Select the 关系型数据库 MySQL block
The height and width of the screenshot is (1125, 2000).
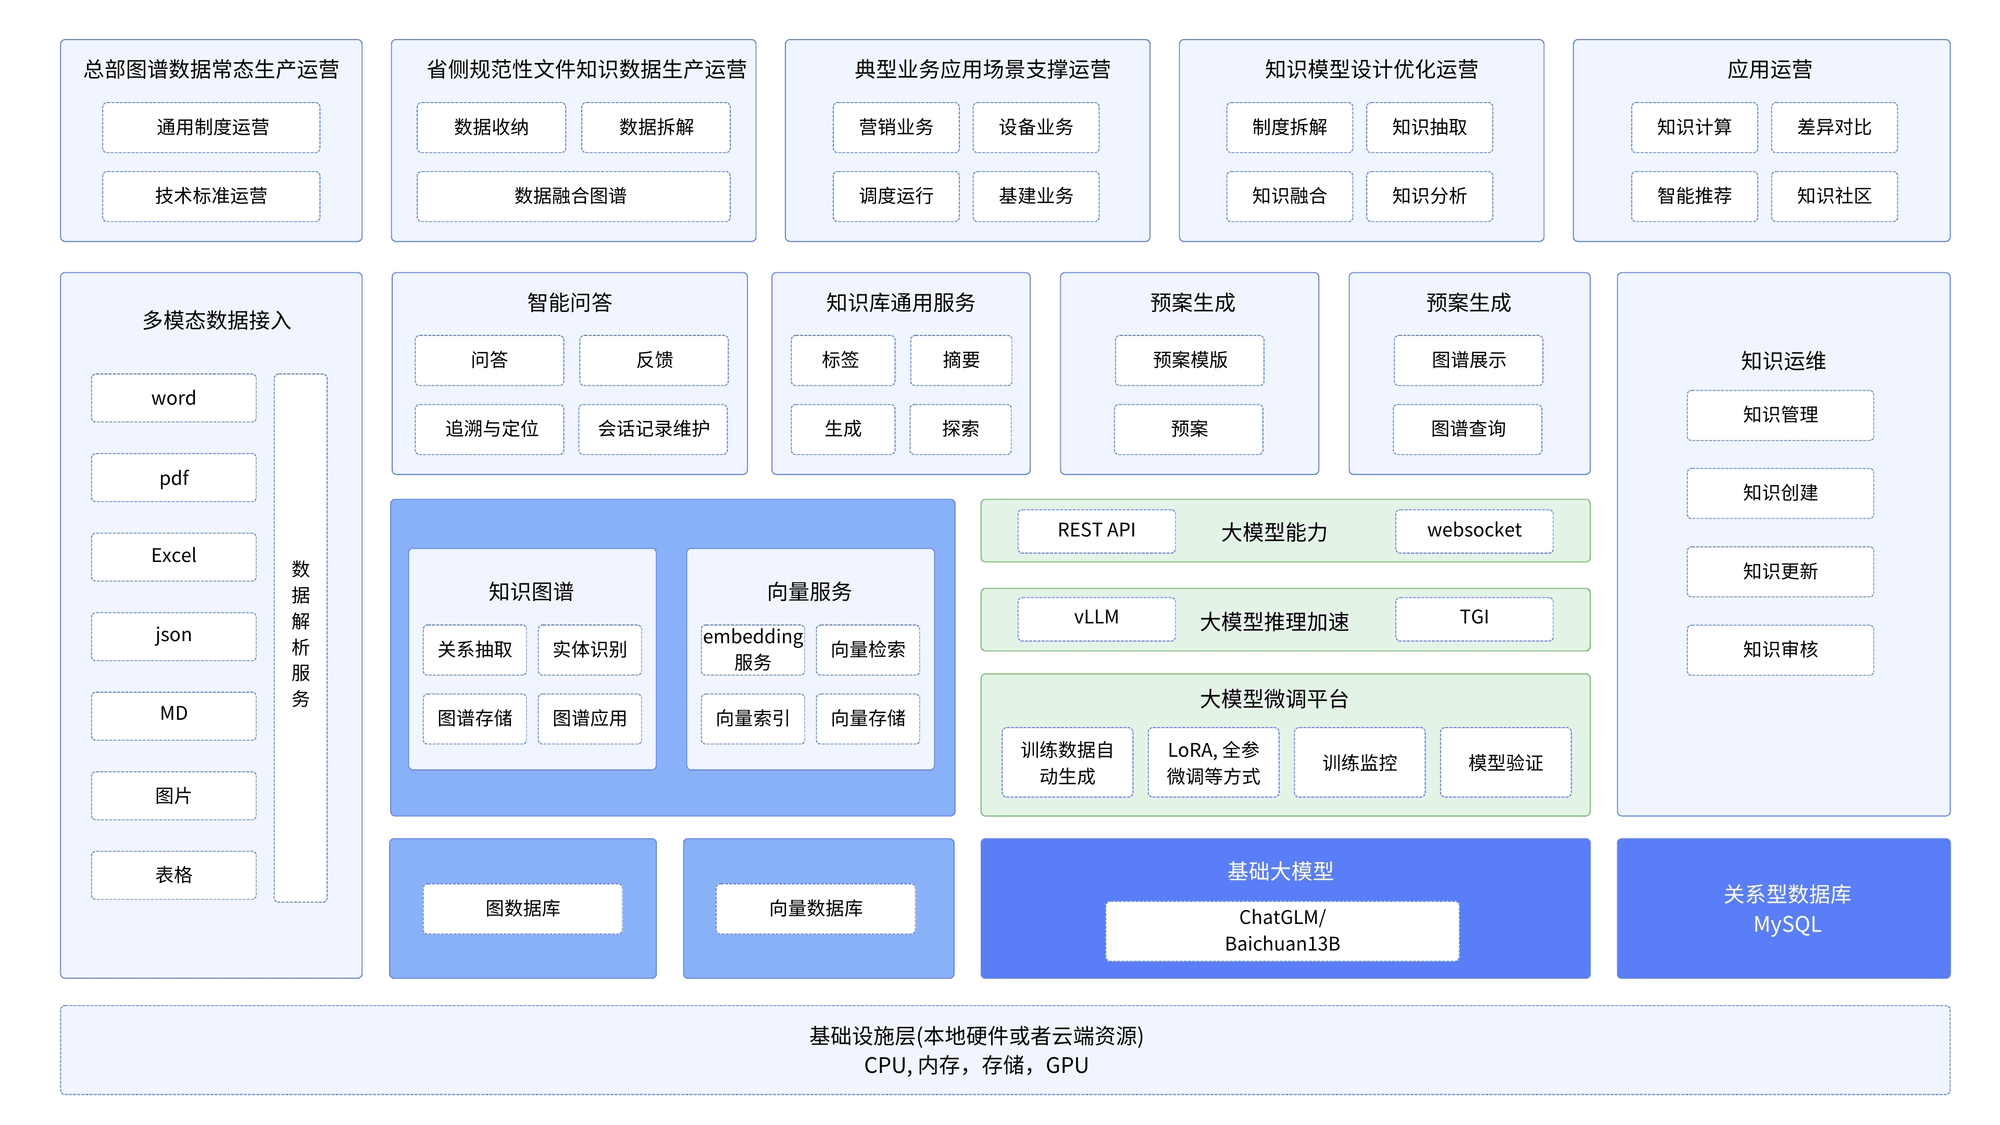(x=1783, y=908)
